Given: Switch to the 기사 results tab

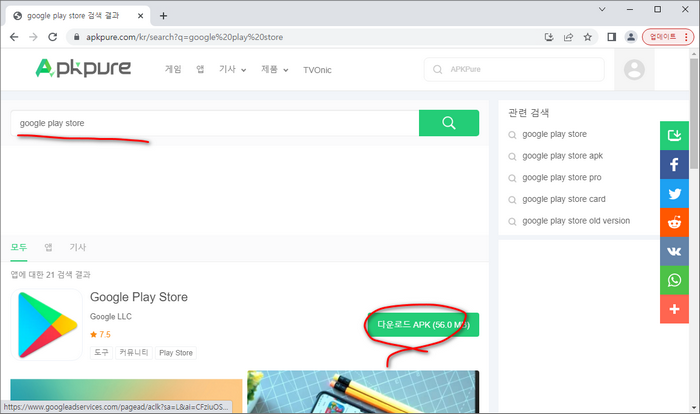Looking at the screenshot, I should click(x=78, y=247).
